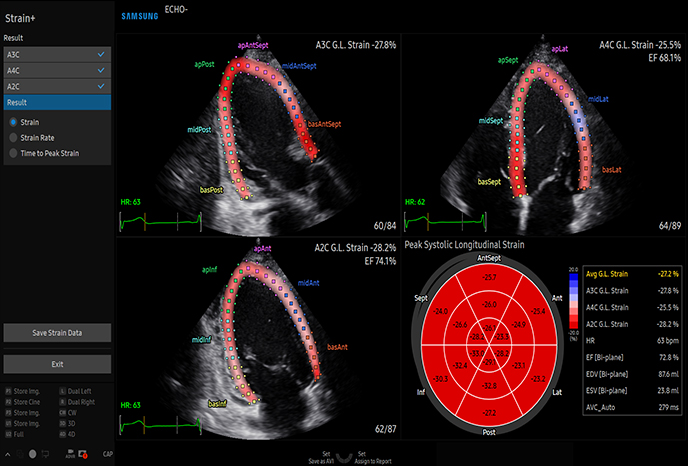Open the A3C view entry
This screenshot has width=688, height=466.
click(55, 53)
